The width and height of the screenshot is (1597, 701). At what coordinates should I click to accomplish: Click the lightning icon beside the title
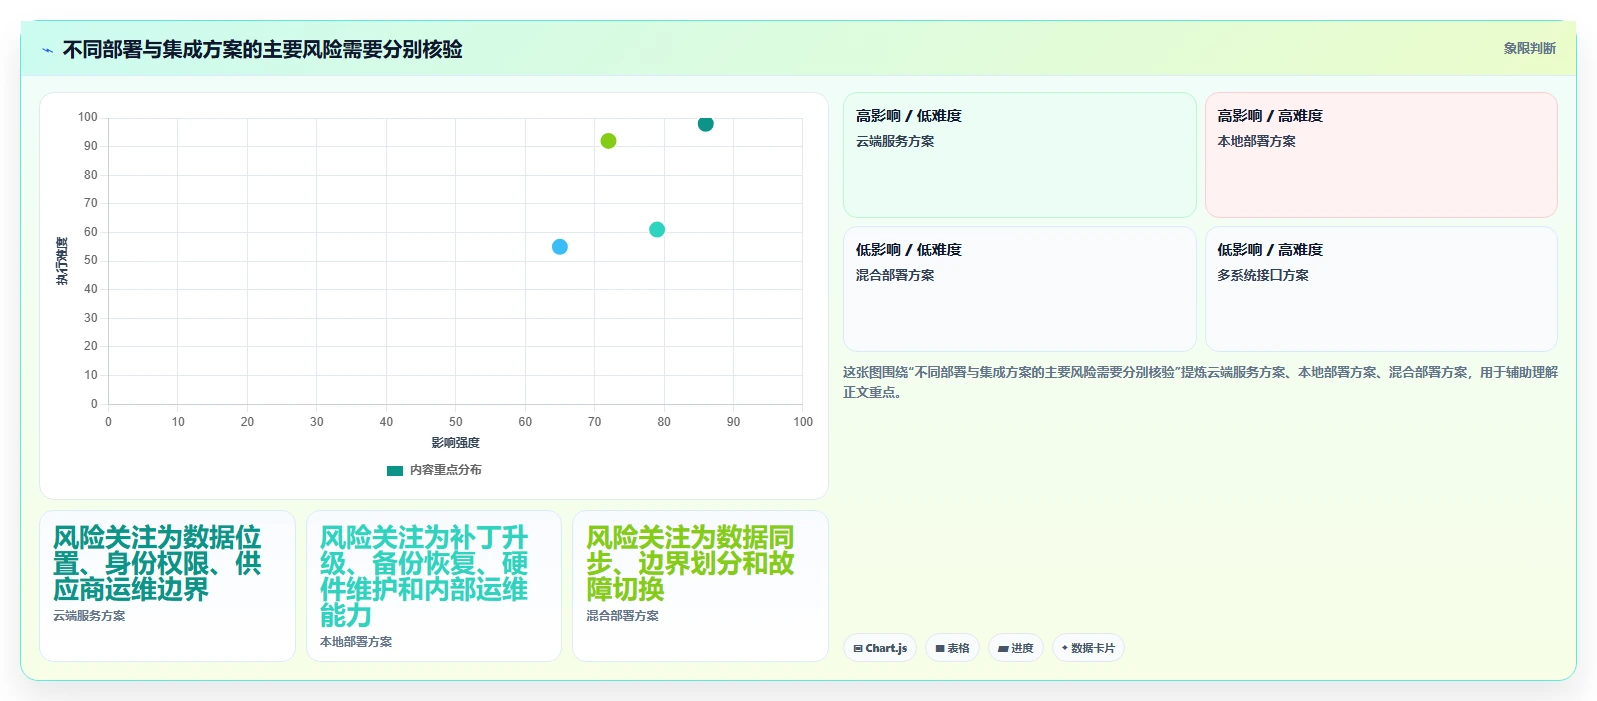click(47, 50)
